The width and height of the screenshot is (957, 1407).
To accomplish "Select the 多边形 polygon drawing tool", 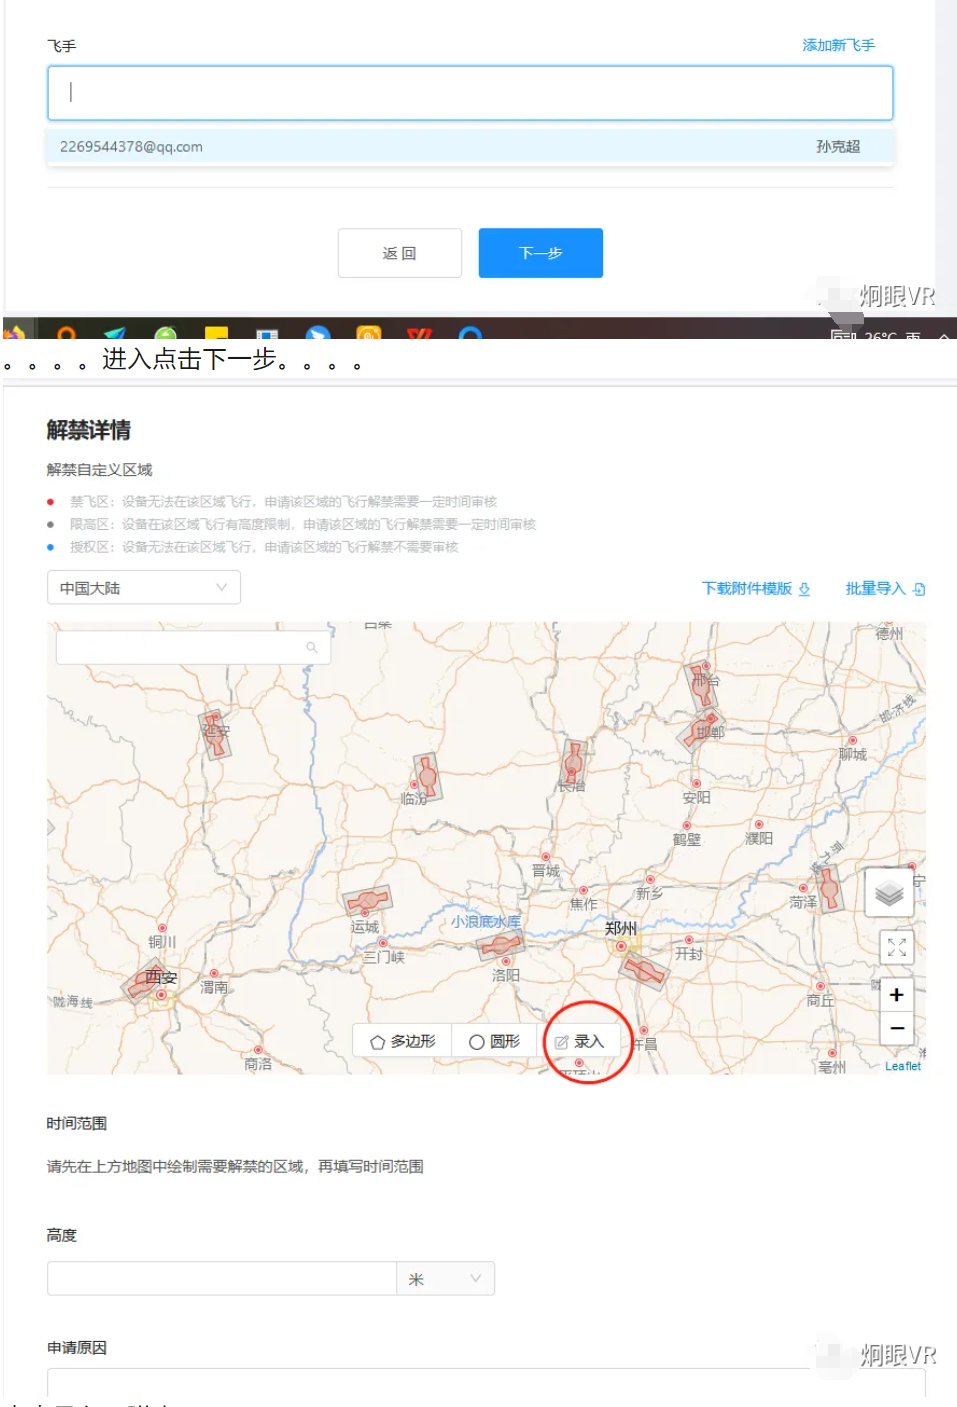I will 403,1041.
